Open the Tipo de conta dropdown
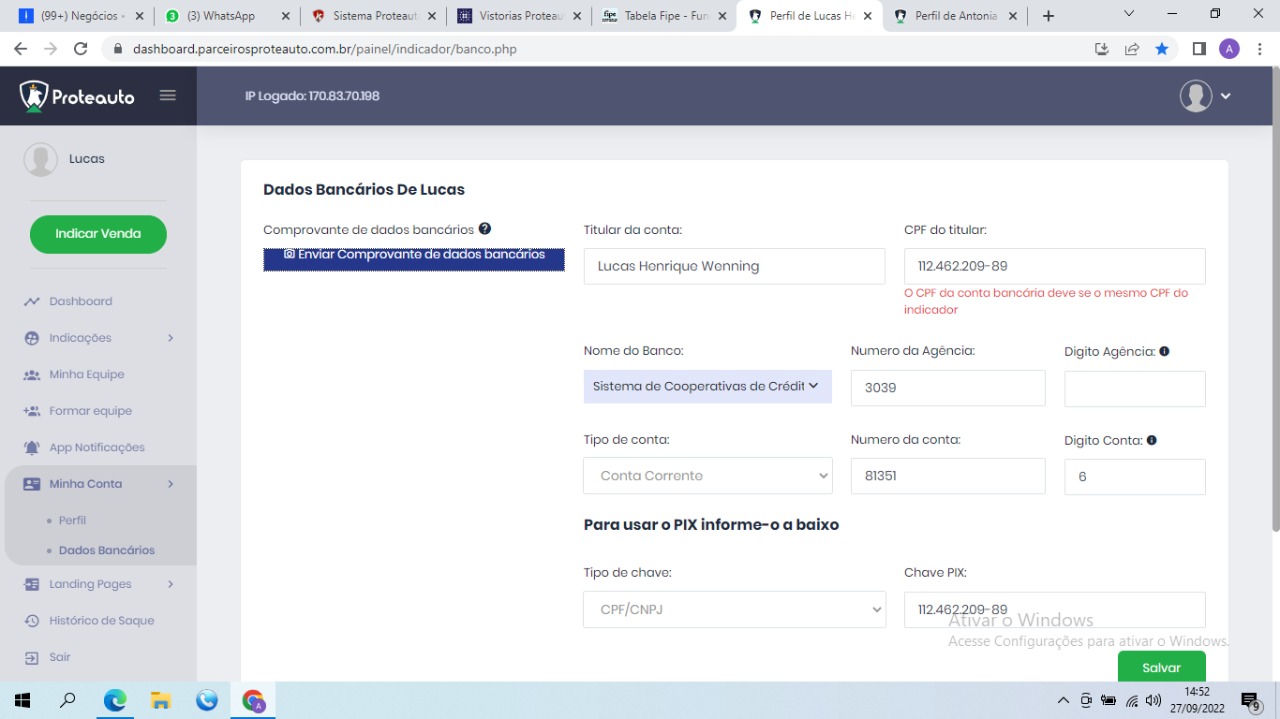 click(x=707, y=476)
